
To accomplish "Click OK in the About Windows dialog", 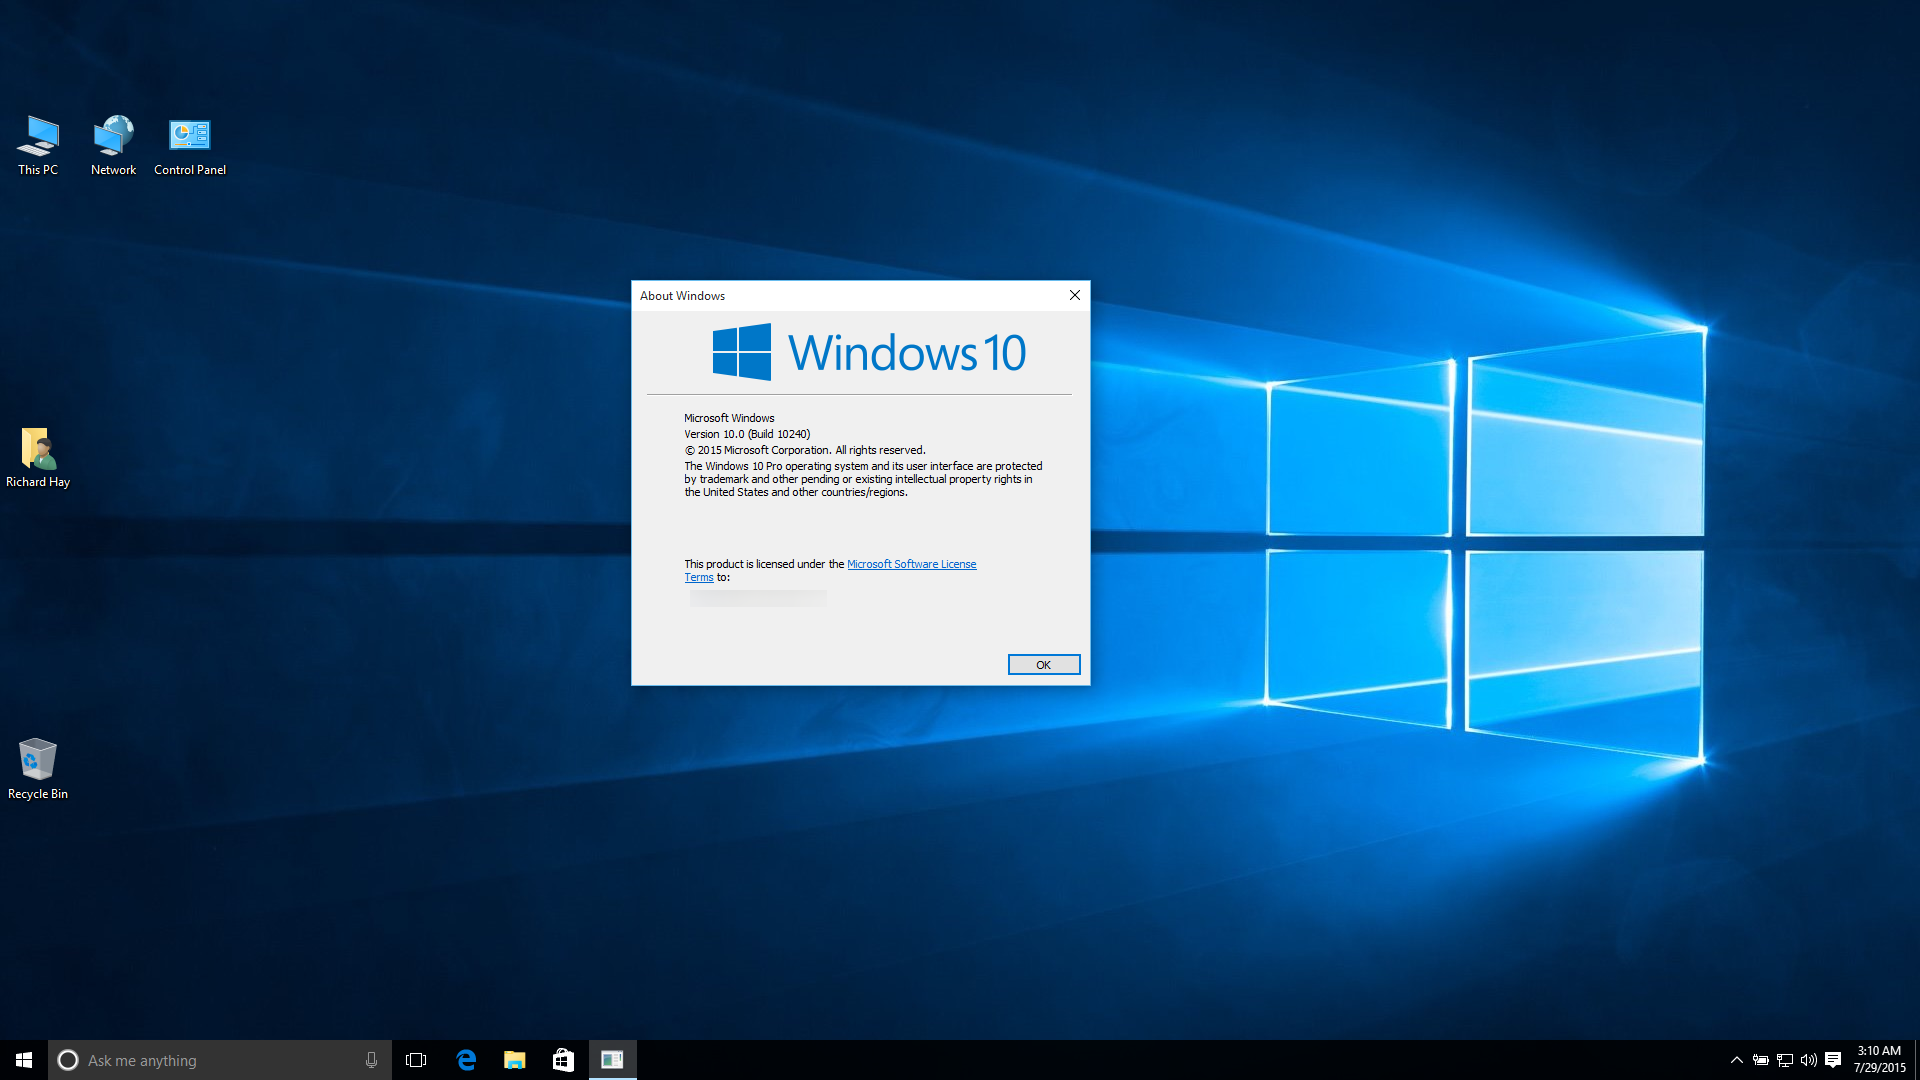I will point(1043,664).
